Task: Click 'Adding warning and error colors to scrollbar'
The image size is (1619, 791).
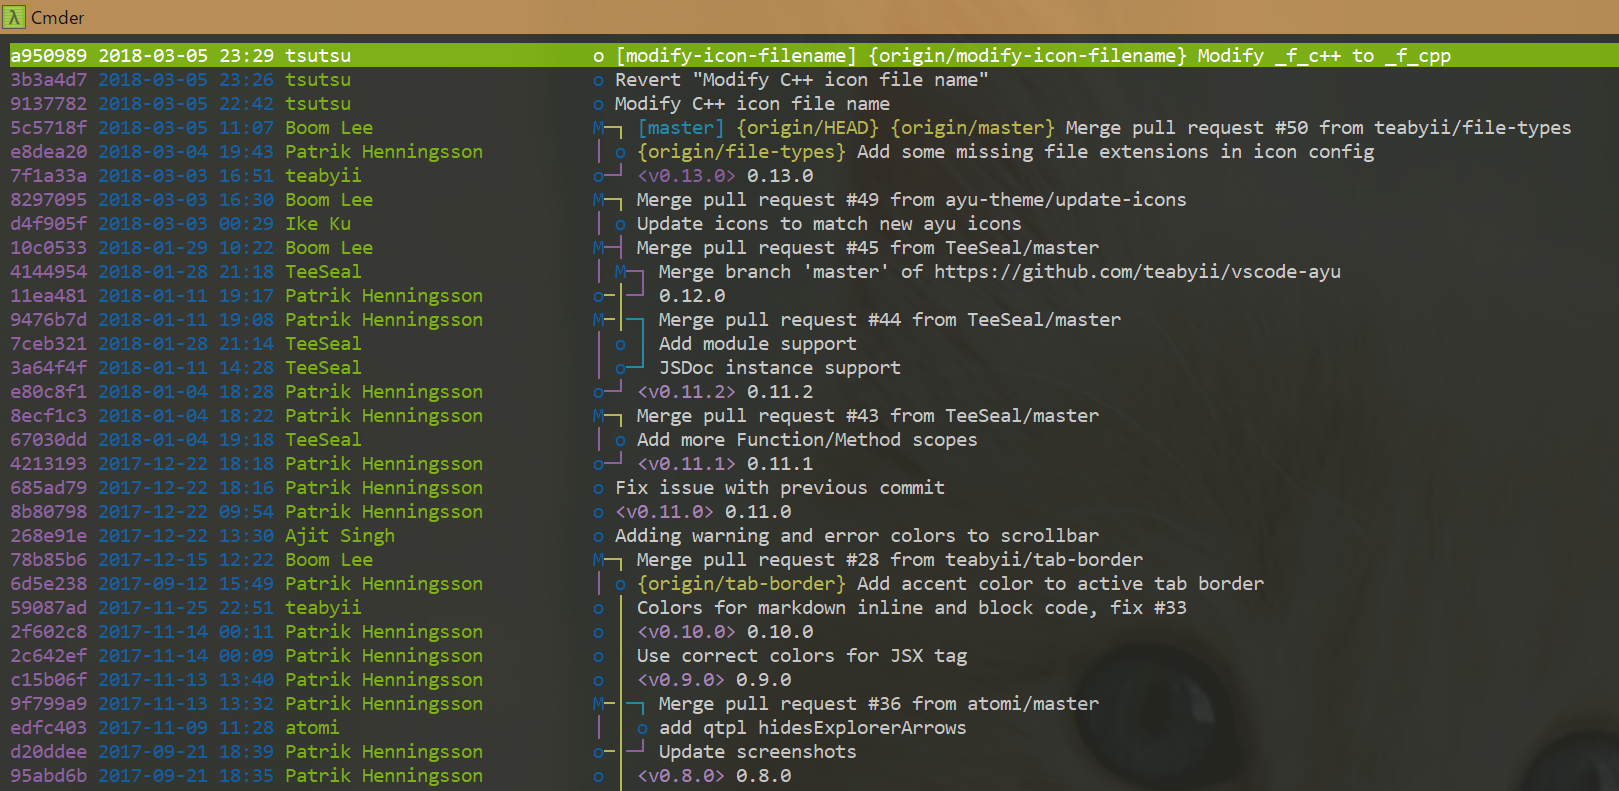Action: coord(857,536)
